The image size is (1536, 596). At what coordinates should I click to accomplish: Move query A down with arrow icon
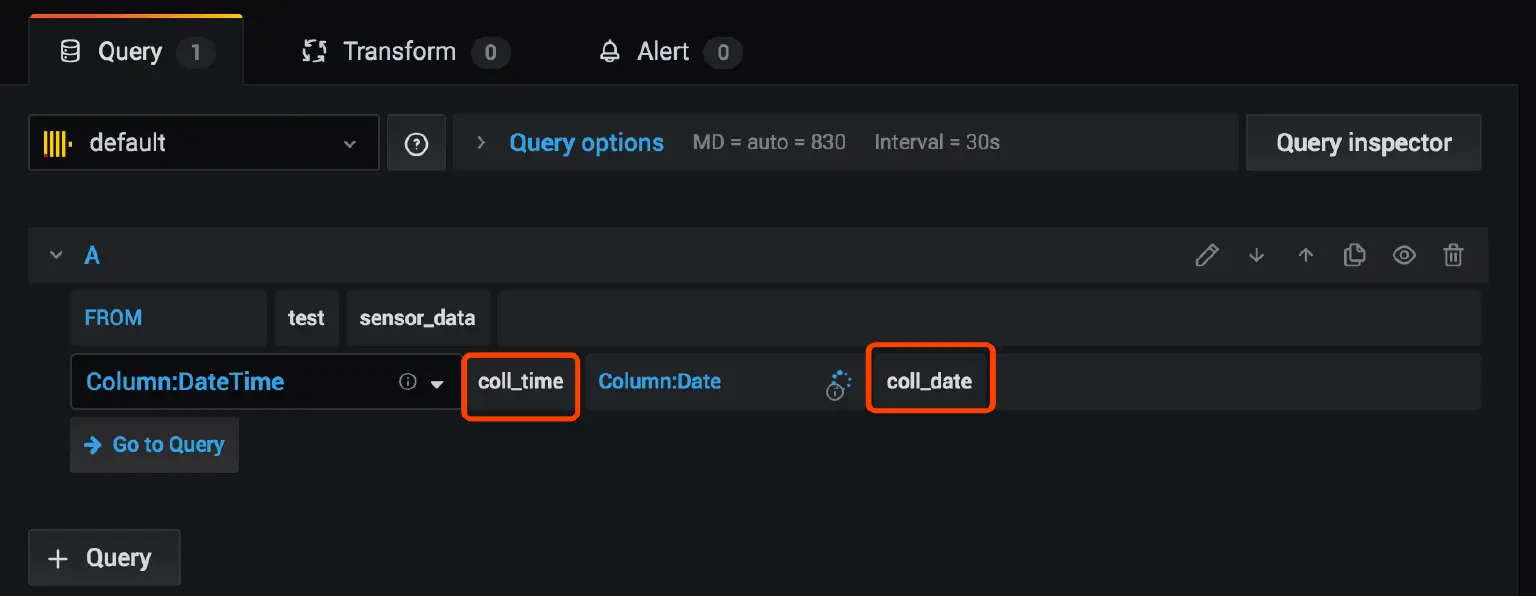click(x=1257, y=255)
